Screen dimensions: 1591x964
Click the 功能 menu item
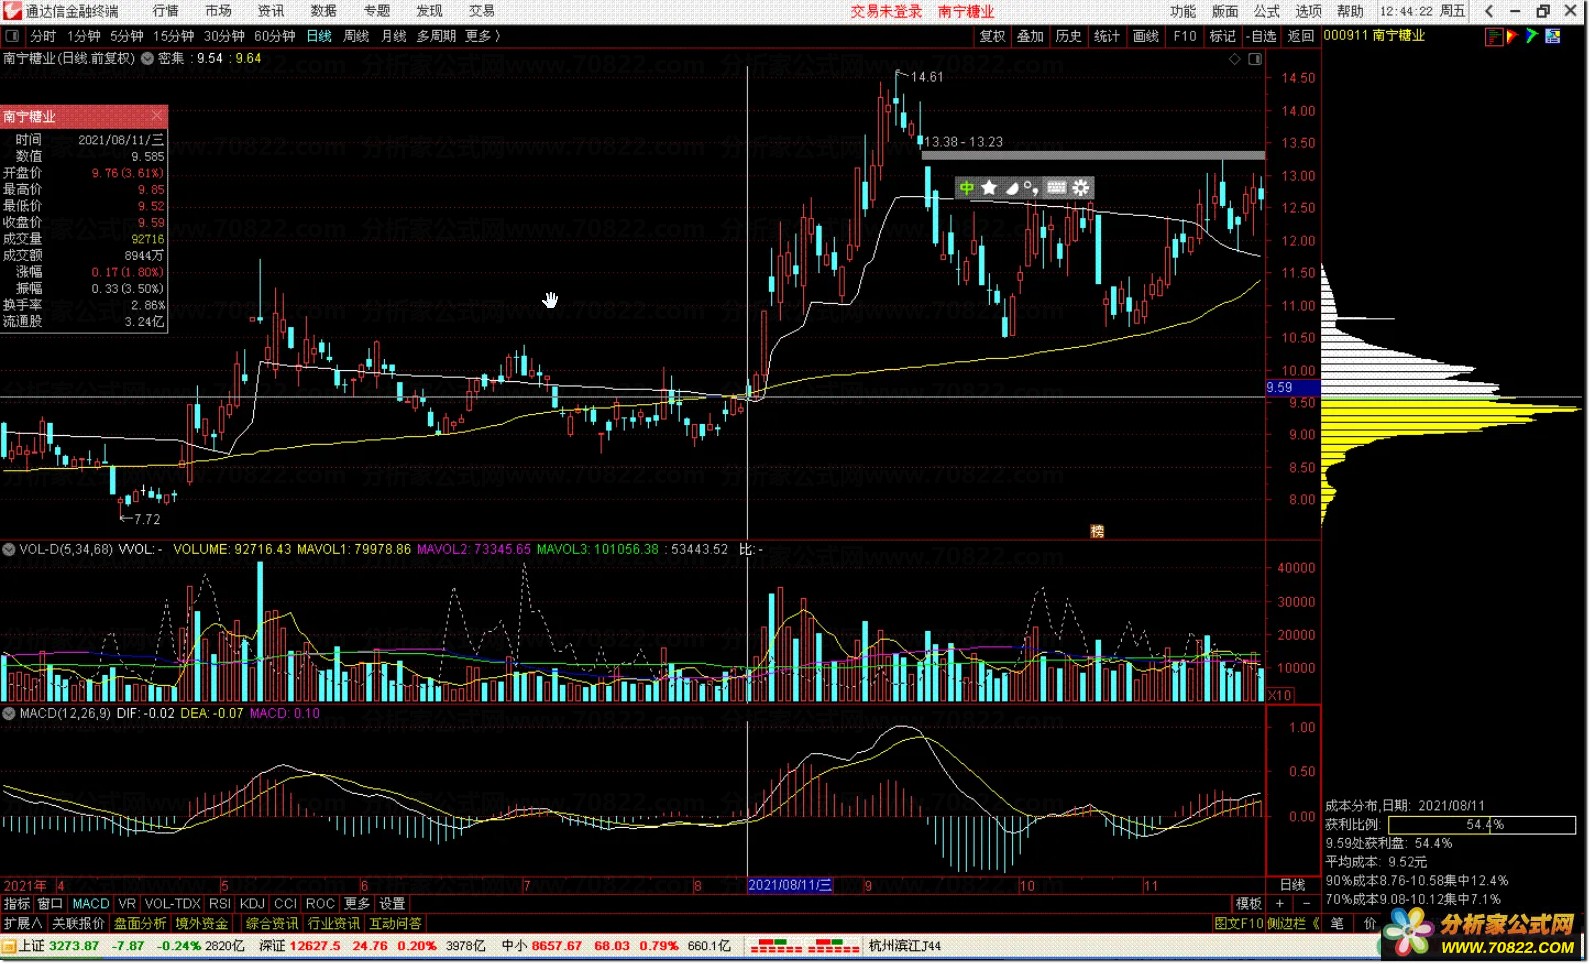pos(1183,11)
